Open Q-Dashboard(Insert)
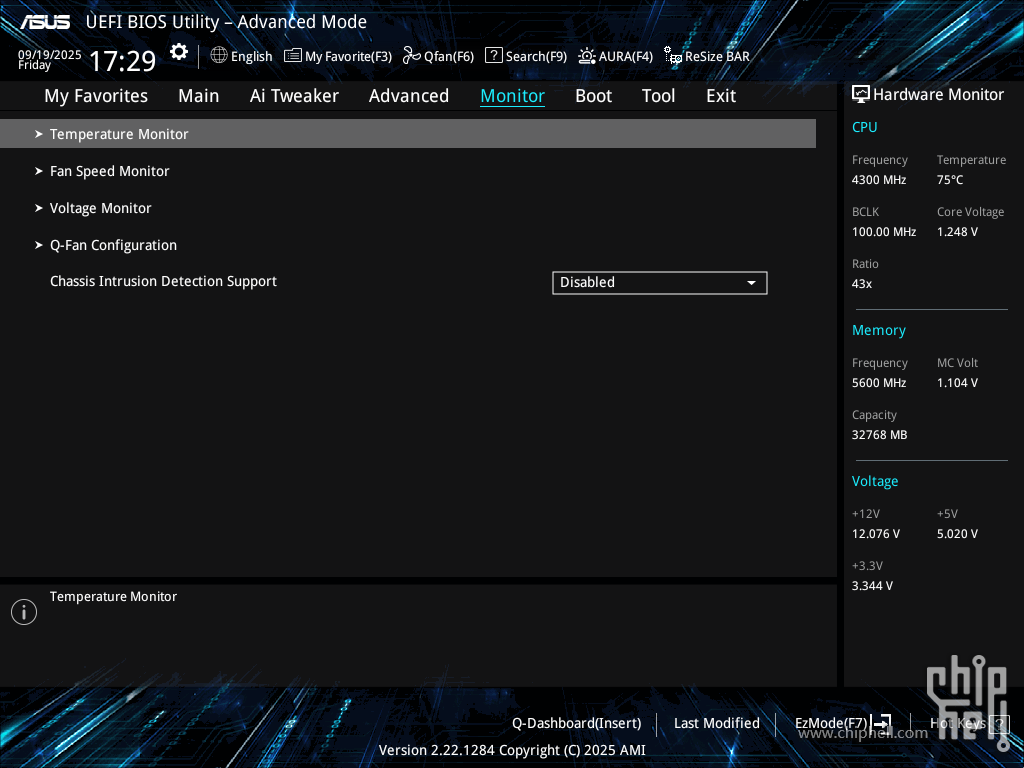Screen dimensions: 1024x768 click(x=577, y=723)
